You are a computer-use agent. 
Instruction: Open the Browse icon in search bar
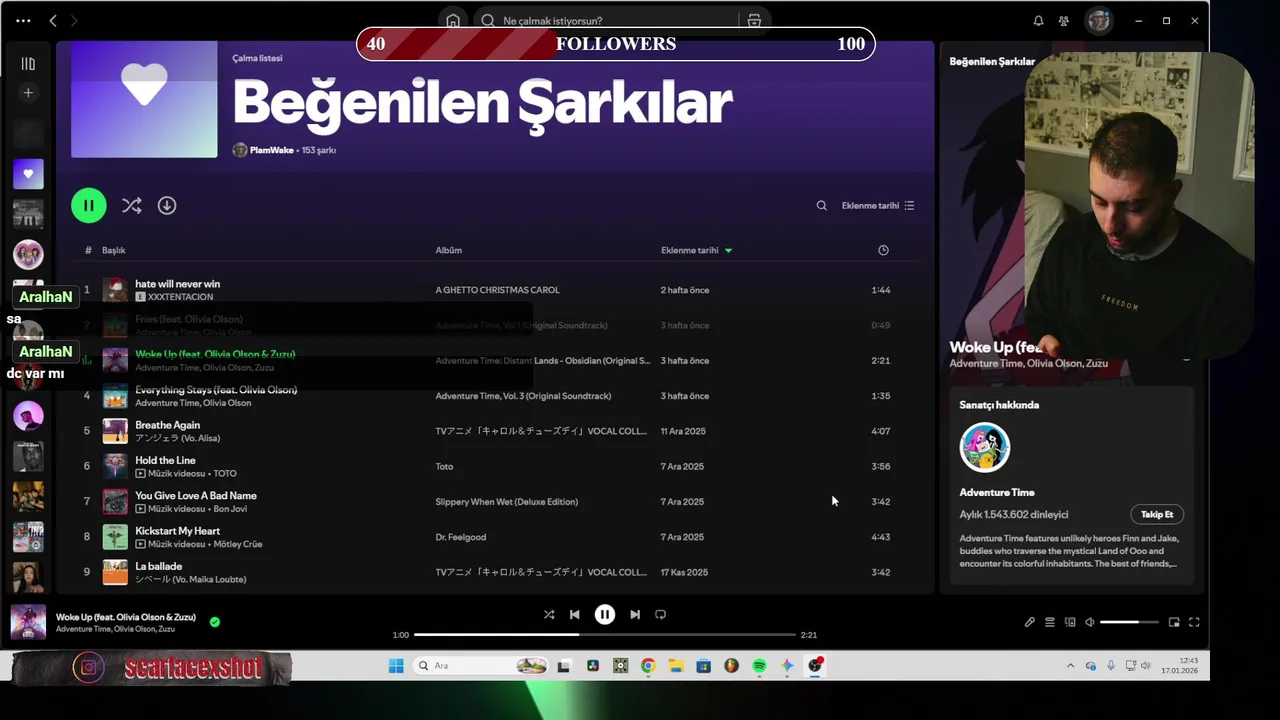point(754,21)
